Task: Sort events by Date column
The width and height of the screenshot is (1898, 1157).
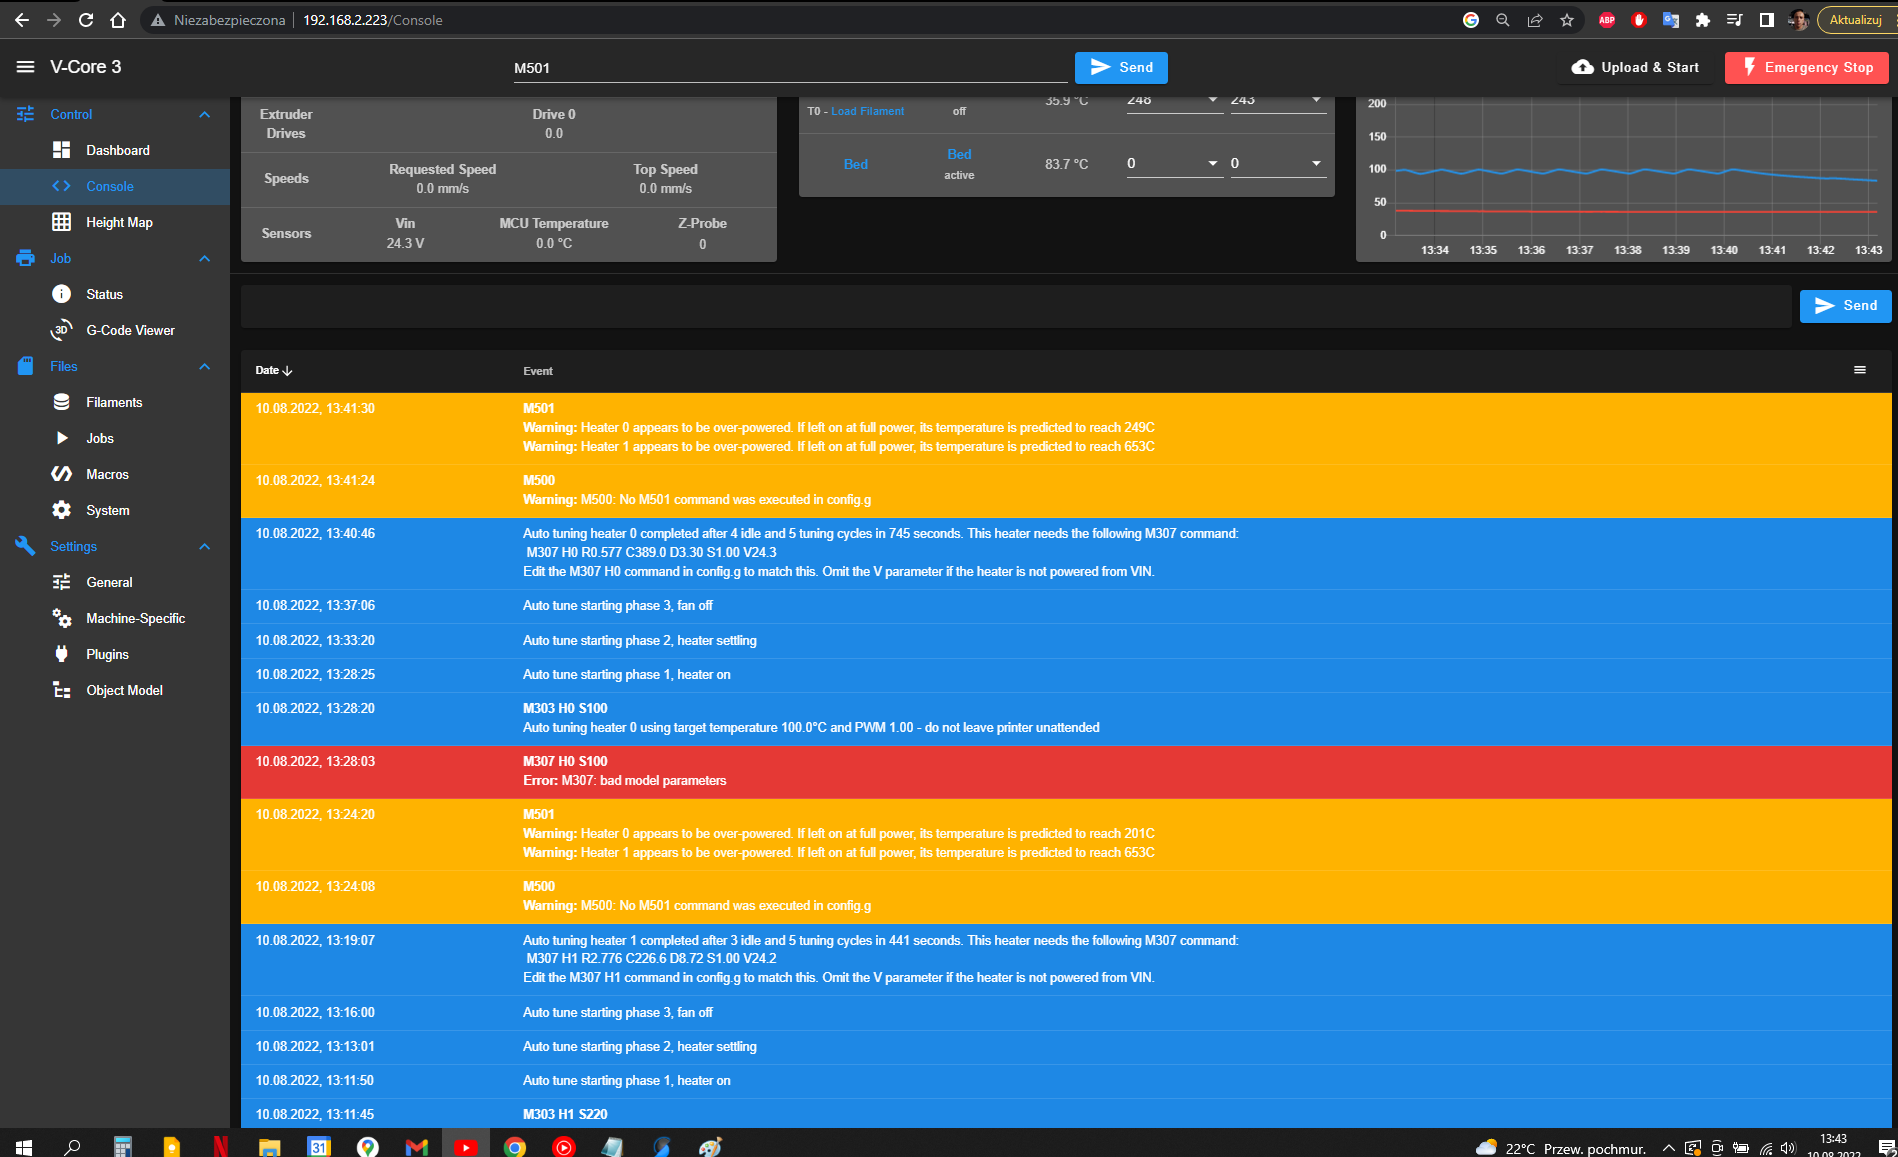Action: (x=273, y=370)
